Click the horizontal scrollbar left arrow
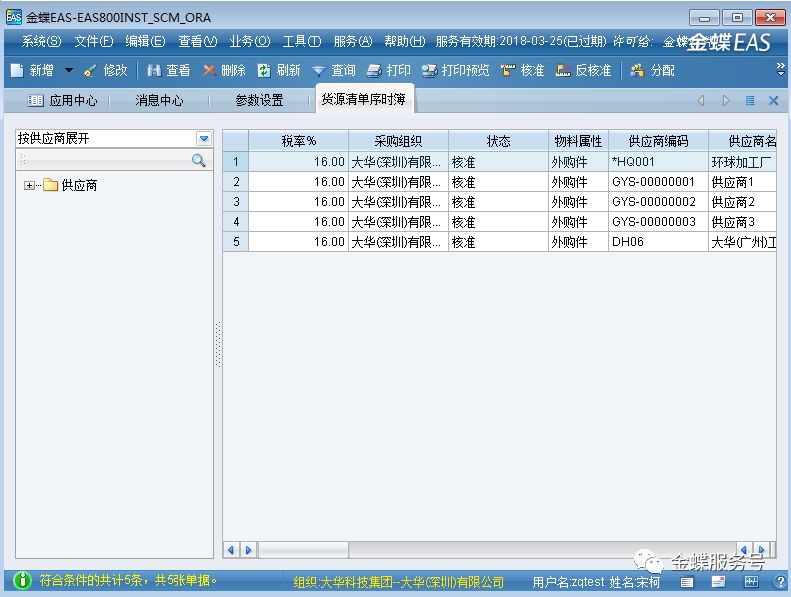 point(231,550)
